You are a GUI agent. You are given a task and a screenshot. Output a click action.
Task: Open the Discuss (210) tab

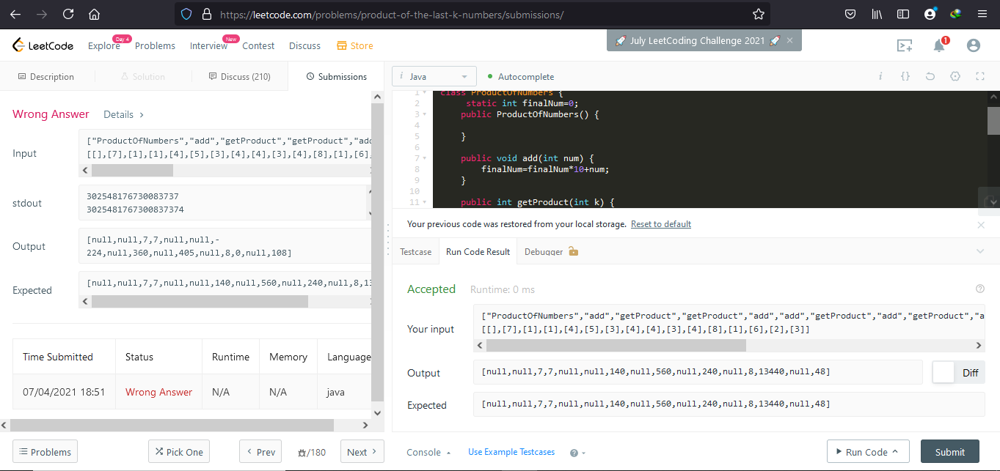[x=240, y=76]
